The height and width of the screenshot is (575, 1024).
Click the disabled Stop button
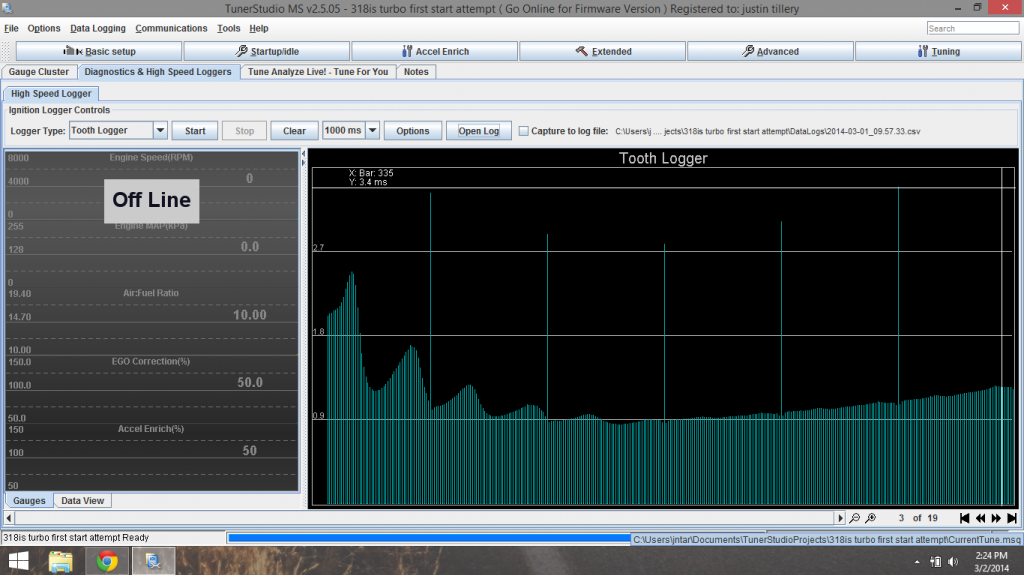pyautogui.click(x=244, y=131)
